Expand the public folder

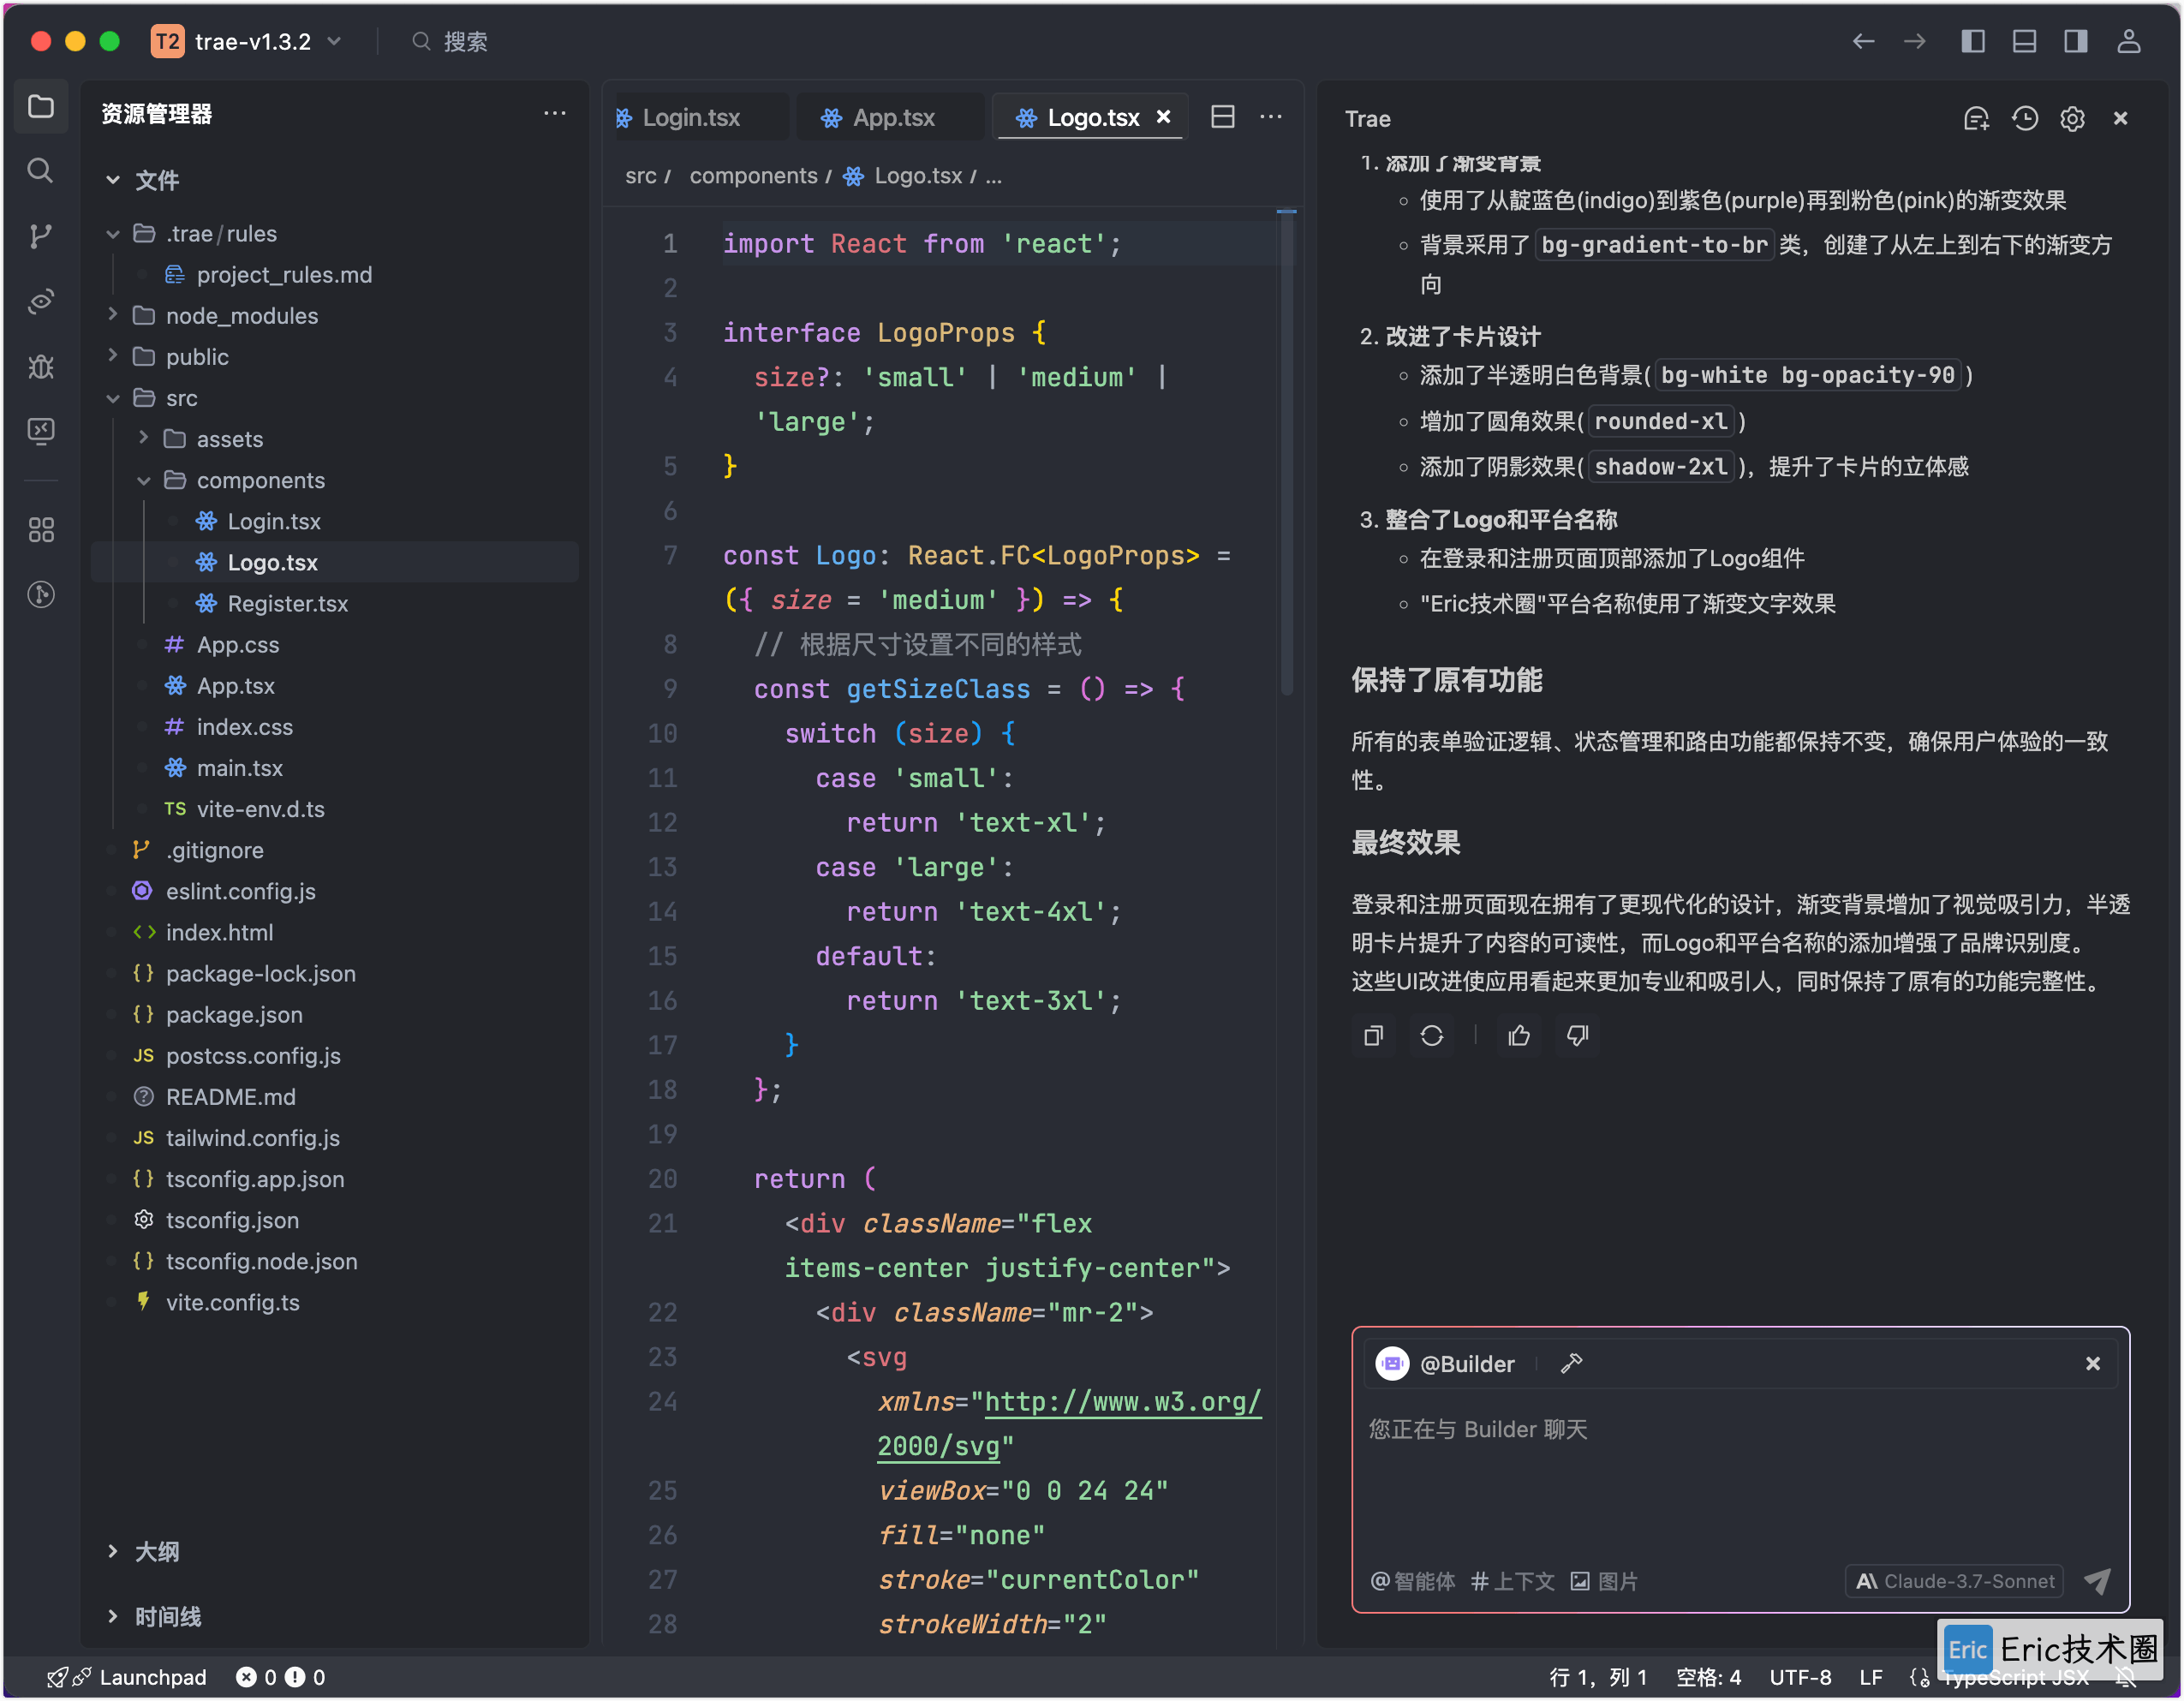(113, 356)
